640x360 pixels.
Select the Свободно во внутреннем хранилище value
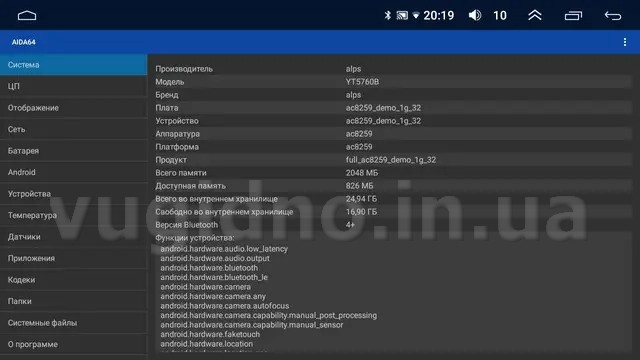pyautogui.click(x=361, y=212)
